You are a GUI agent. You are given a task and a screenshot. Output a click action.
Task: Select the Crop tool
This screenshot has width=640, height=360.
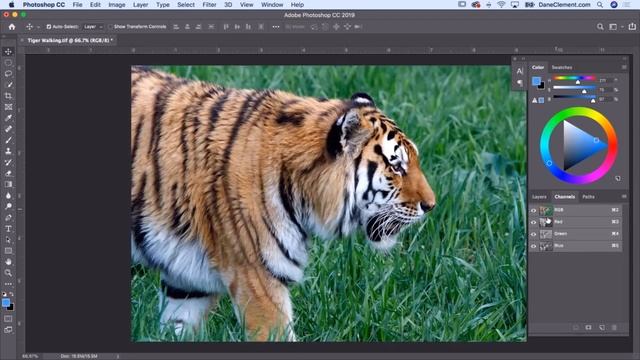click(x=8, y=96)
